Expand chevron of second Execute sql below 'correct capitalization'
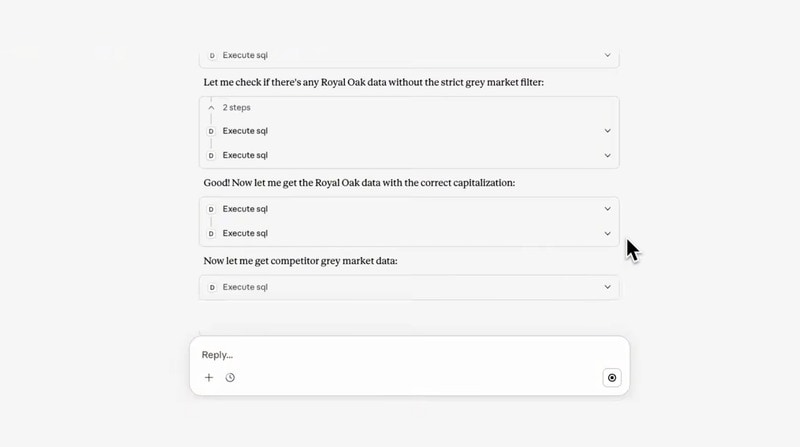This screenshot has width=800, height=447. coord(607,234)
